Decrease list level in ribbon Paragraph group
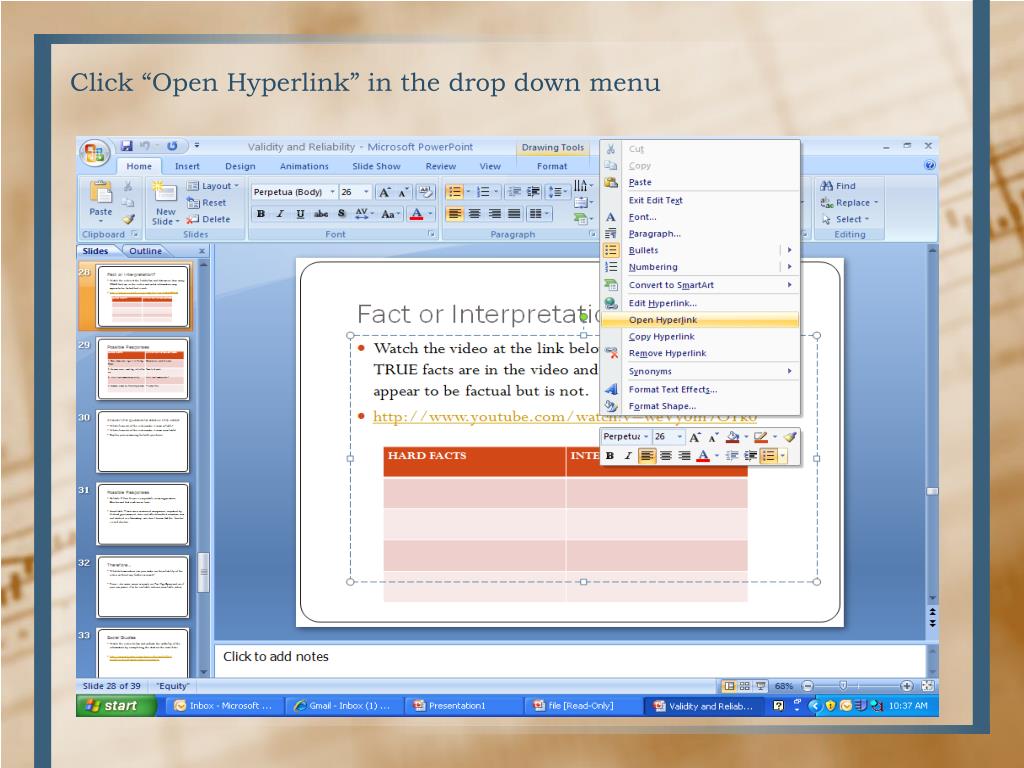The height and width of the screenshot is (768, 1024). pos(515,192)
